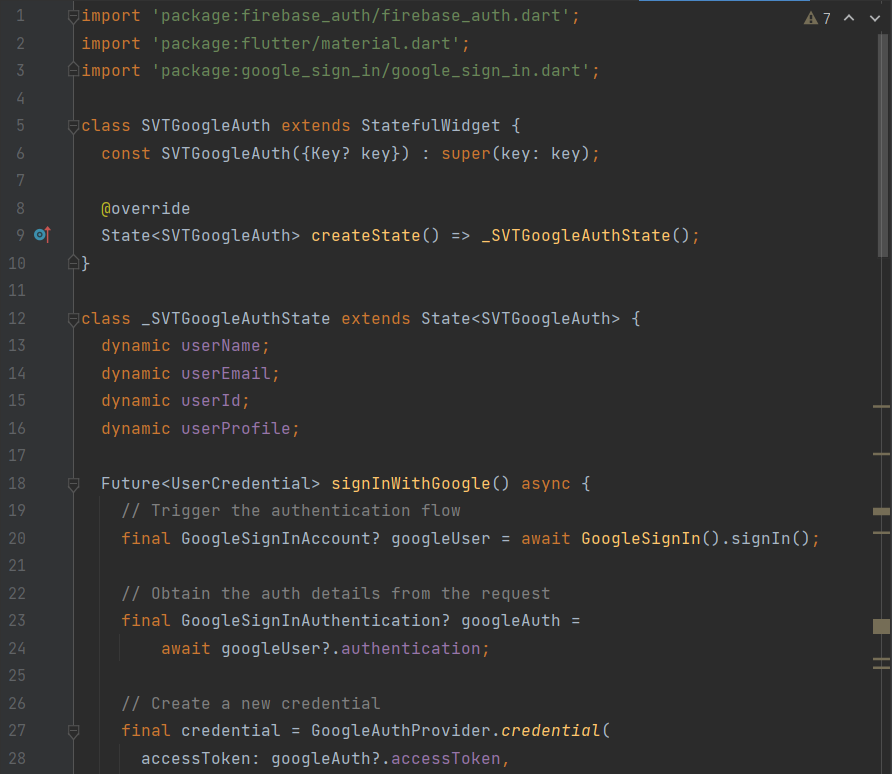This screenshot has width=892, height=774.
Task: Click the closing fold marker of the SVTGoogleAuth class
Action: coord(73,263)
